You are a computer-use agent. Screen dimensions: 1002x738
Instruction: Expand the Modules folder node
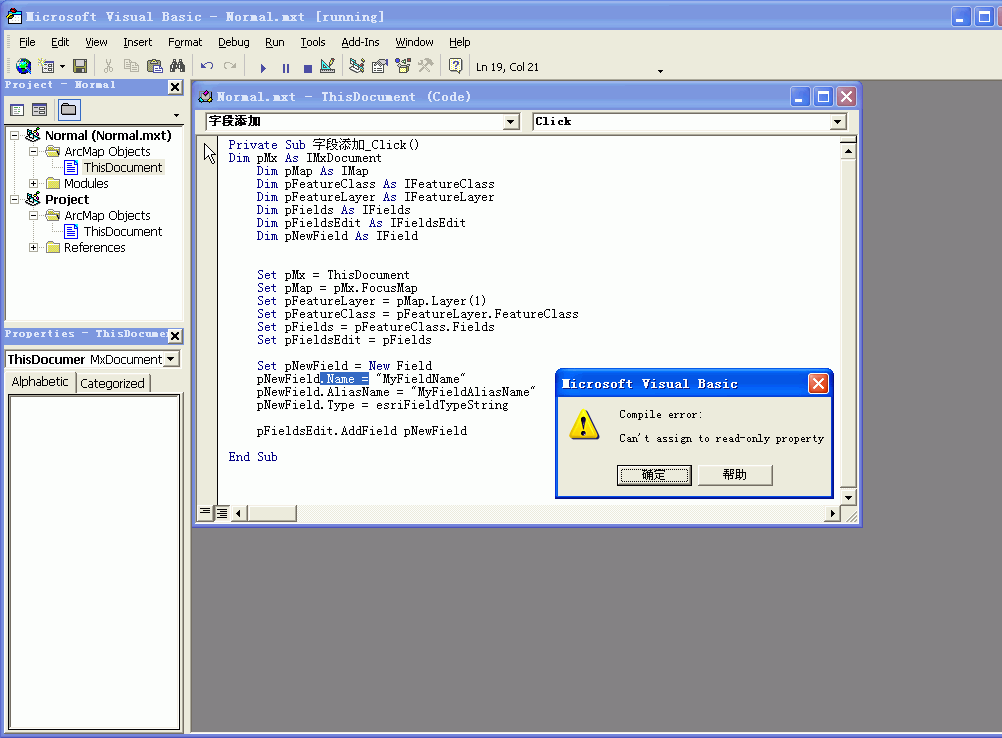[x=33, y=183]
